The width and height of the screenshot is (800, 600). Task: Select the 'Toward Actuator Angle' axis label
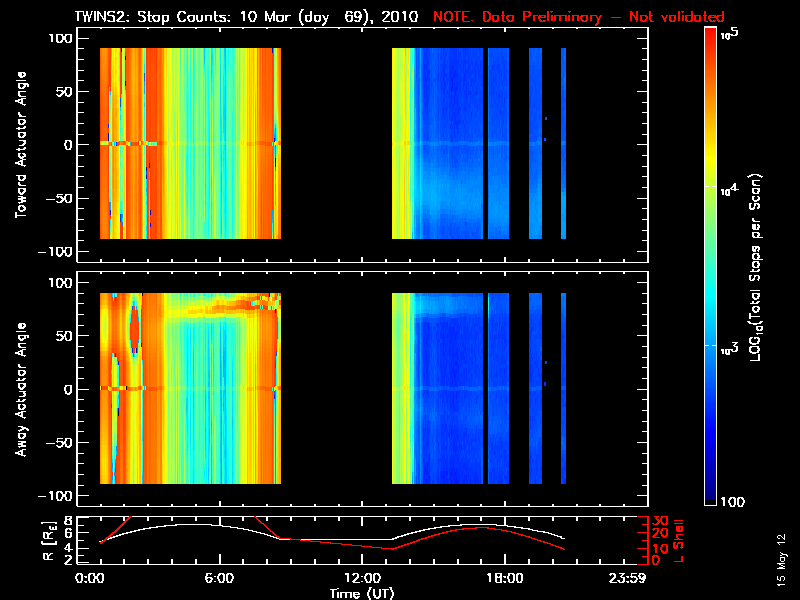[x=21, y=144]
